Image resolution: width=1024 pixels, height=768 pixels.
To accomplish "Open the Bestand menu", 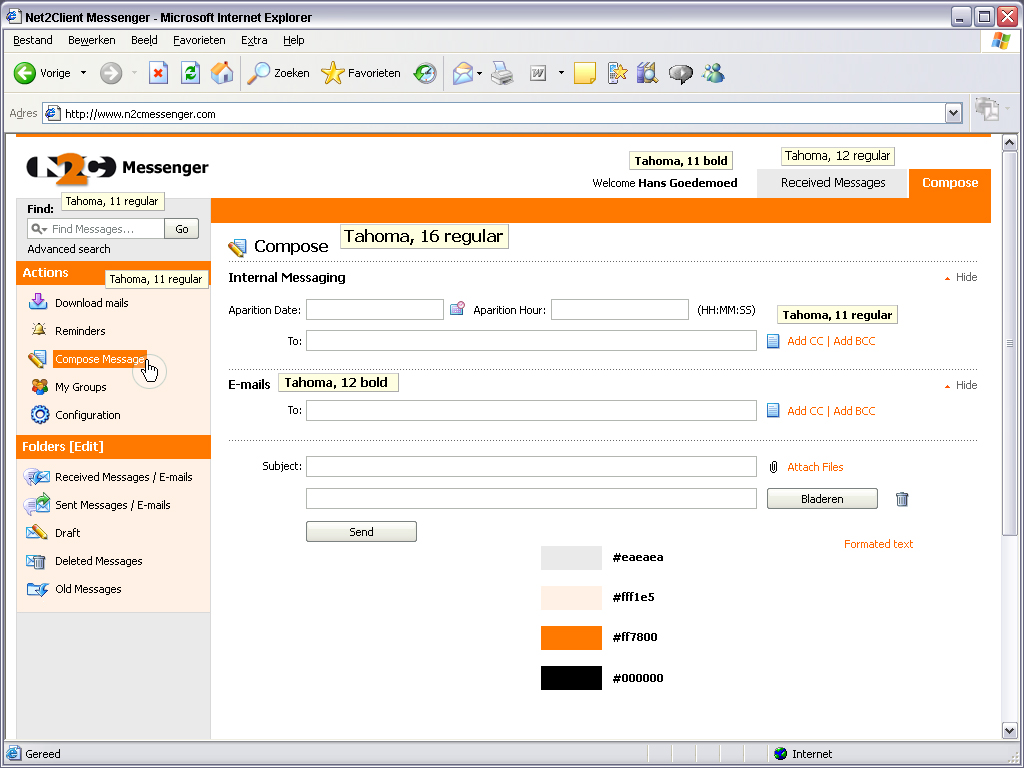I will coord(33,40).
